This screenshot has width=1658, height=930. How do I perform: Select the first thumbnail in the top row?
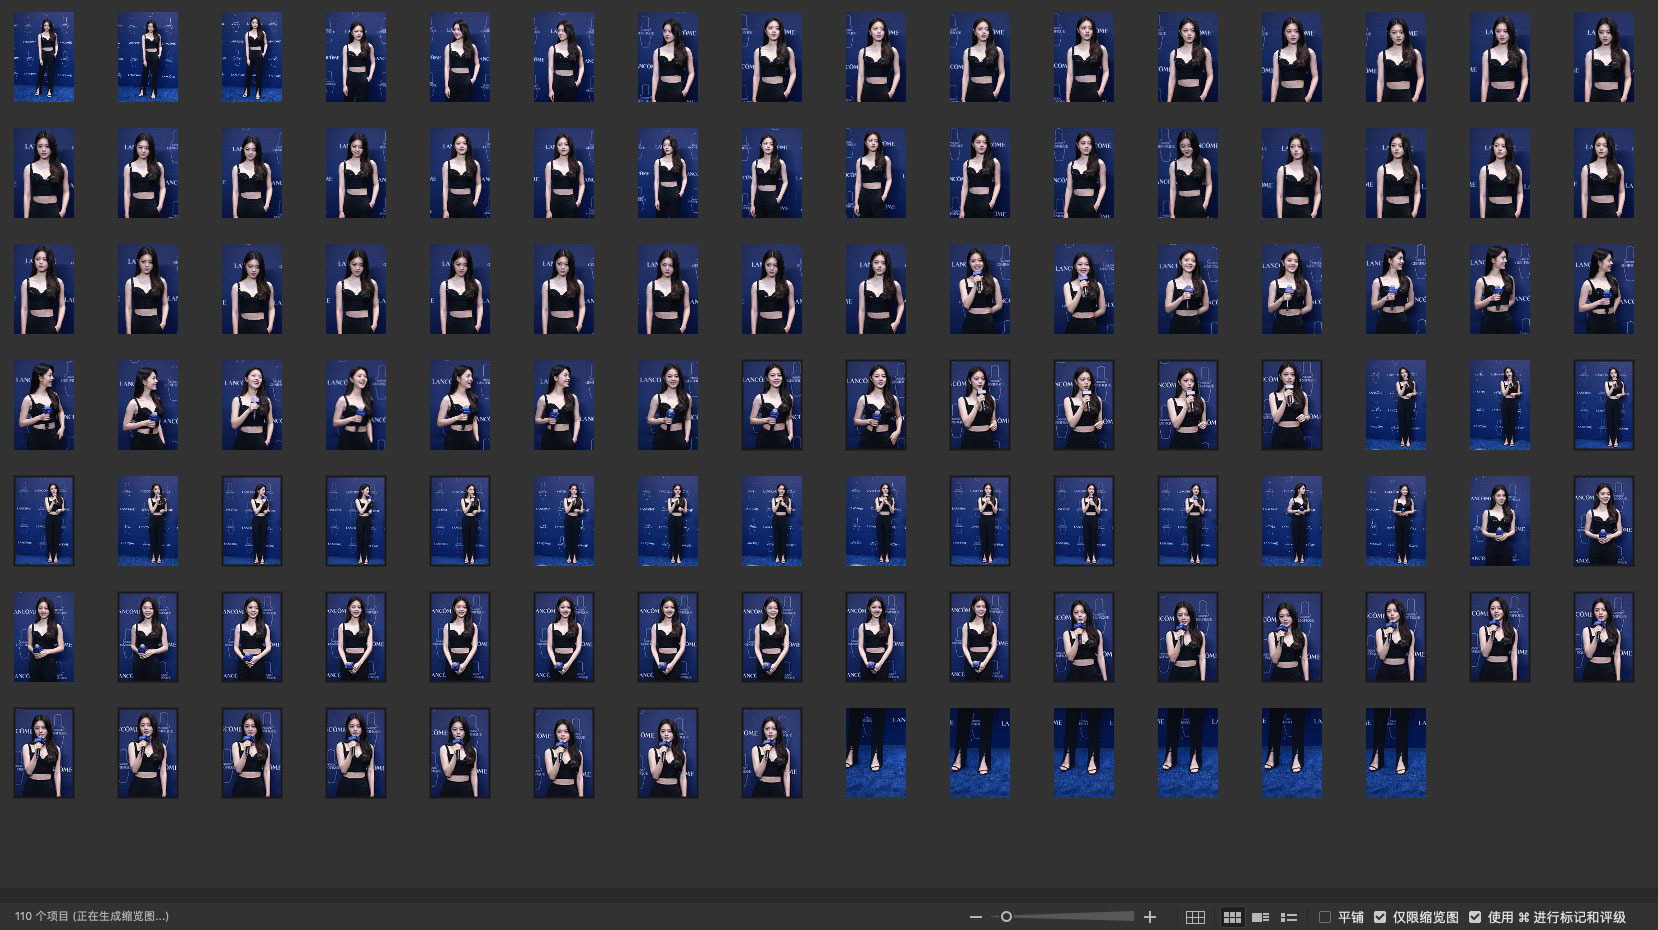point(44,57)
